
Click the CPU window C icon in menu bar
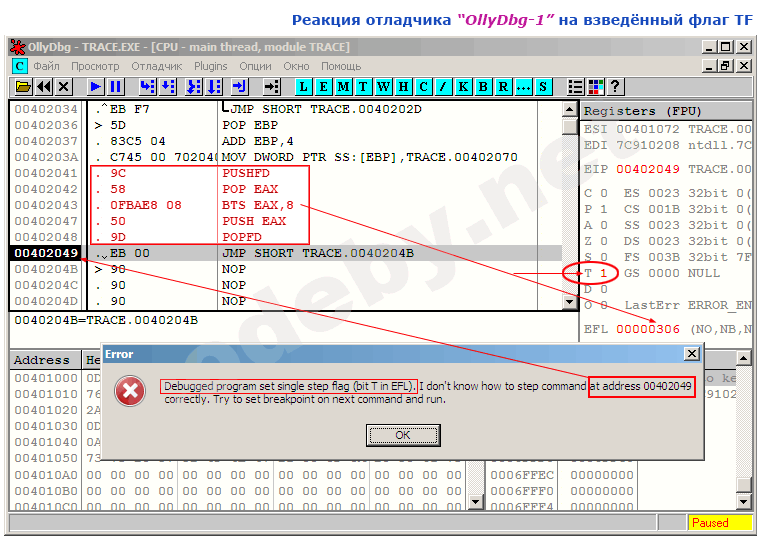[19, 66]
